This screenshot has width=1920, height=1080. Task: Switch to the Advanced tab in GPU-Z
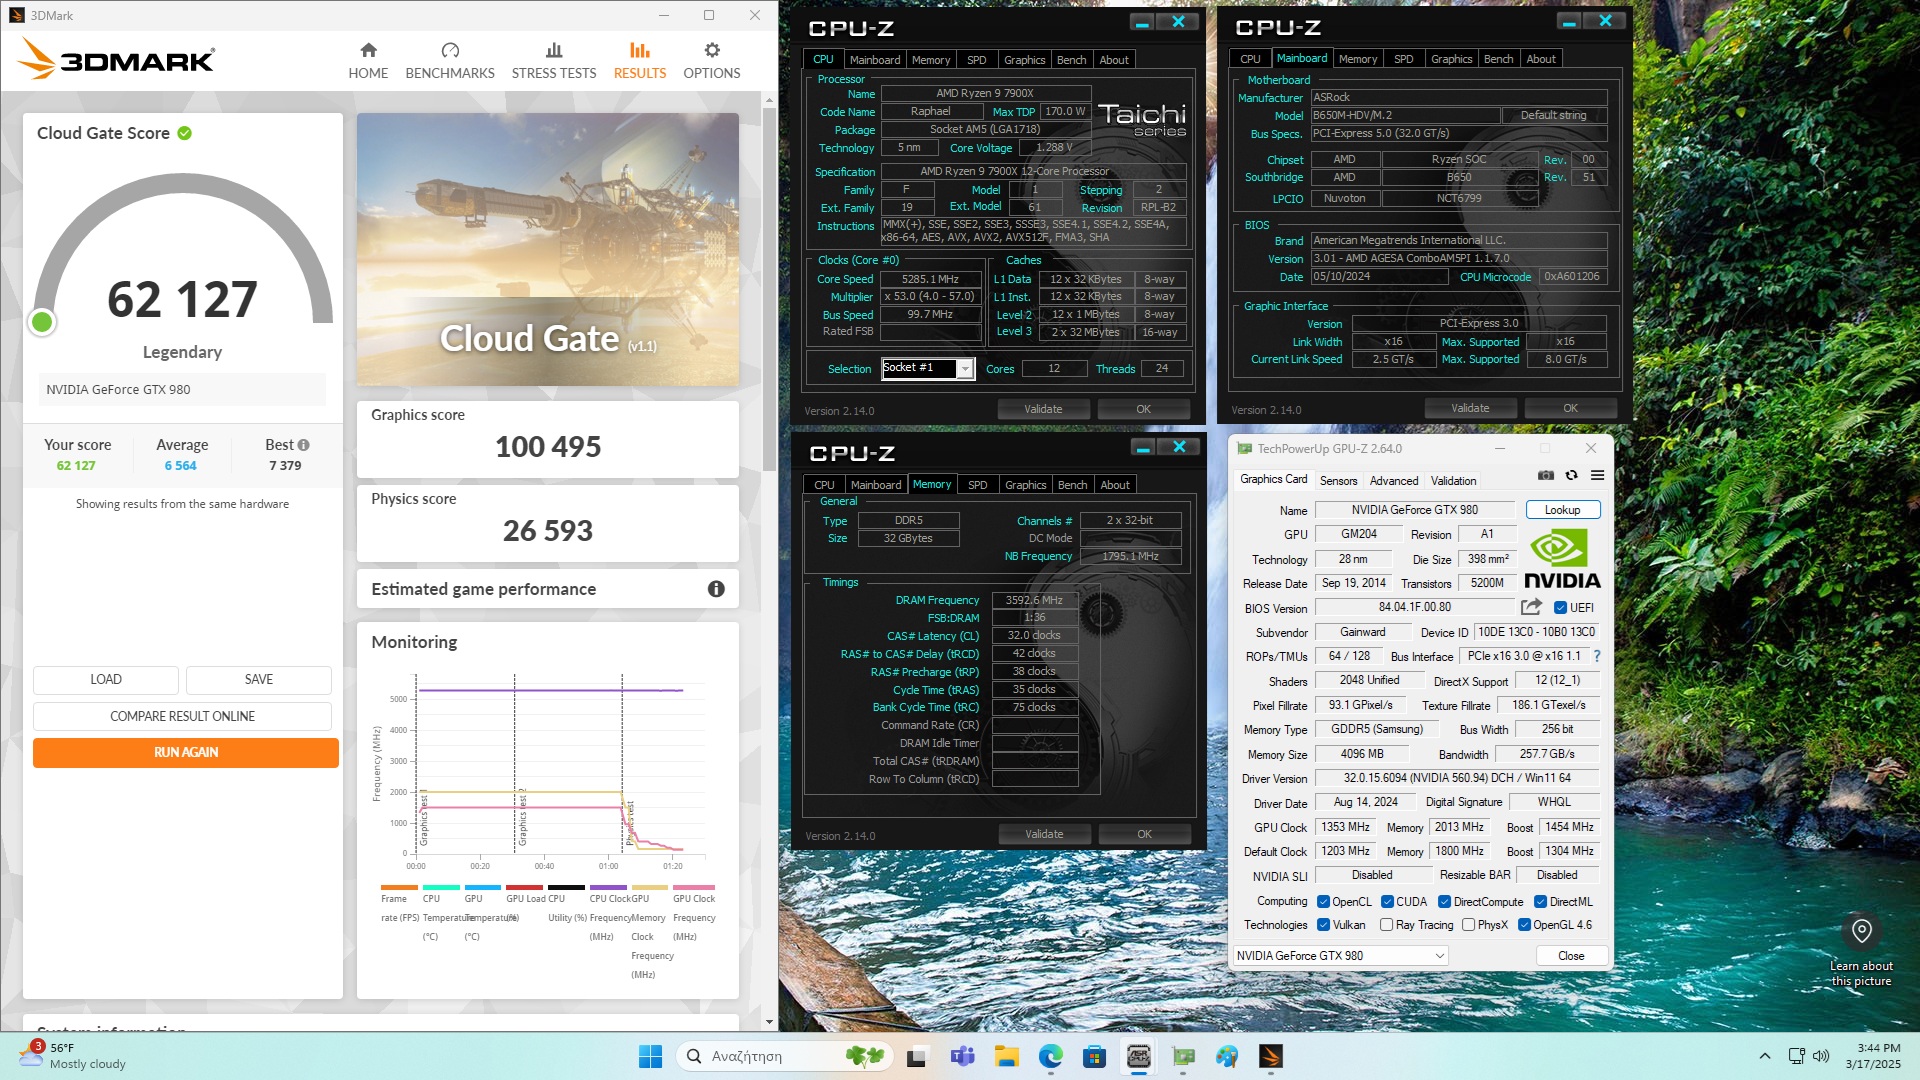[x=1393, y=480]
